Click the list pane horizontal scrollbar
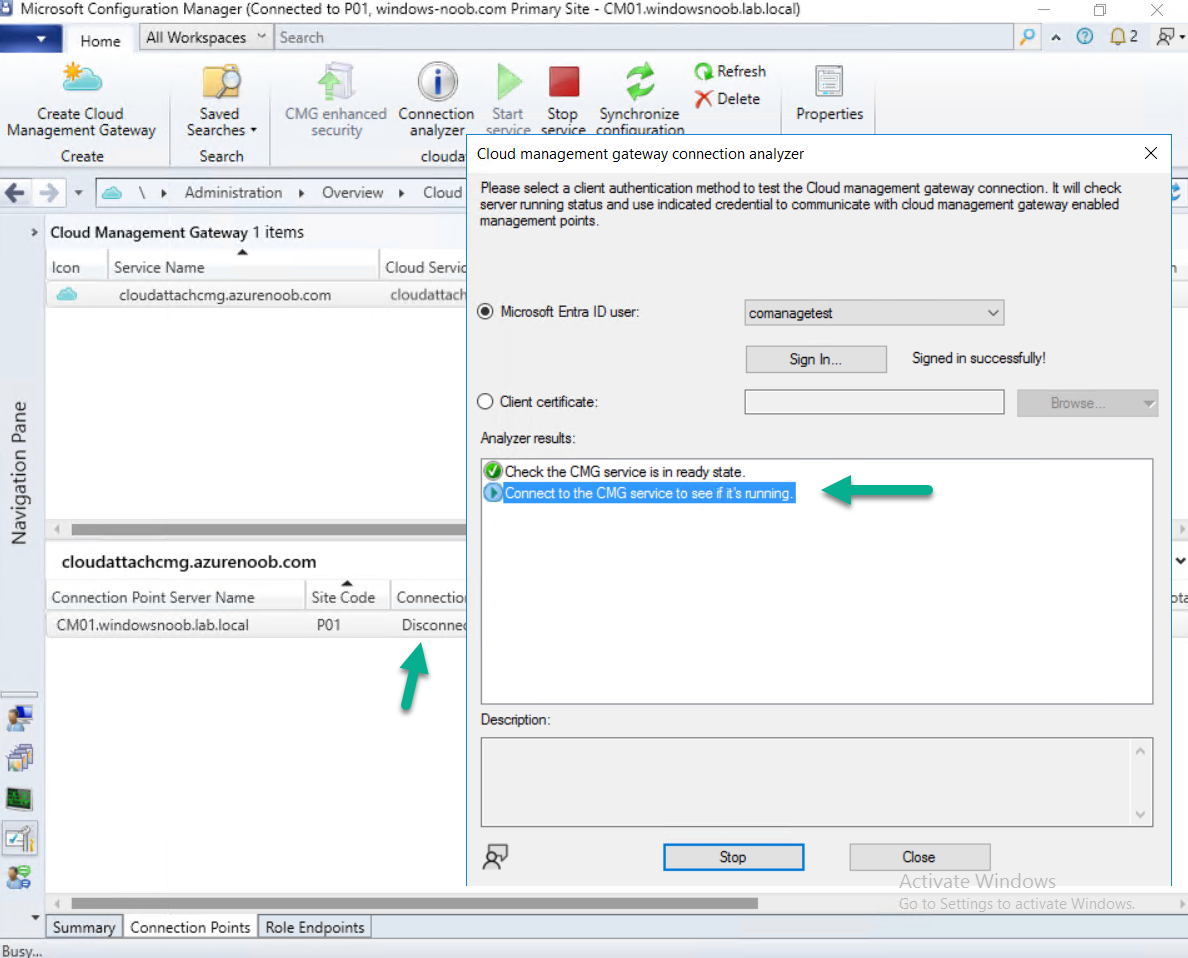The width and height of the screenshot is (1188, 958). (x=269, y=529)
